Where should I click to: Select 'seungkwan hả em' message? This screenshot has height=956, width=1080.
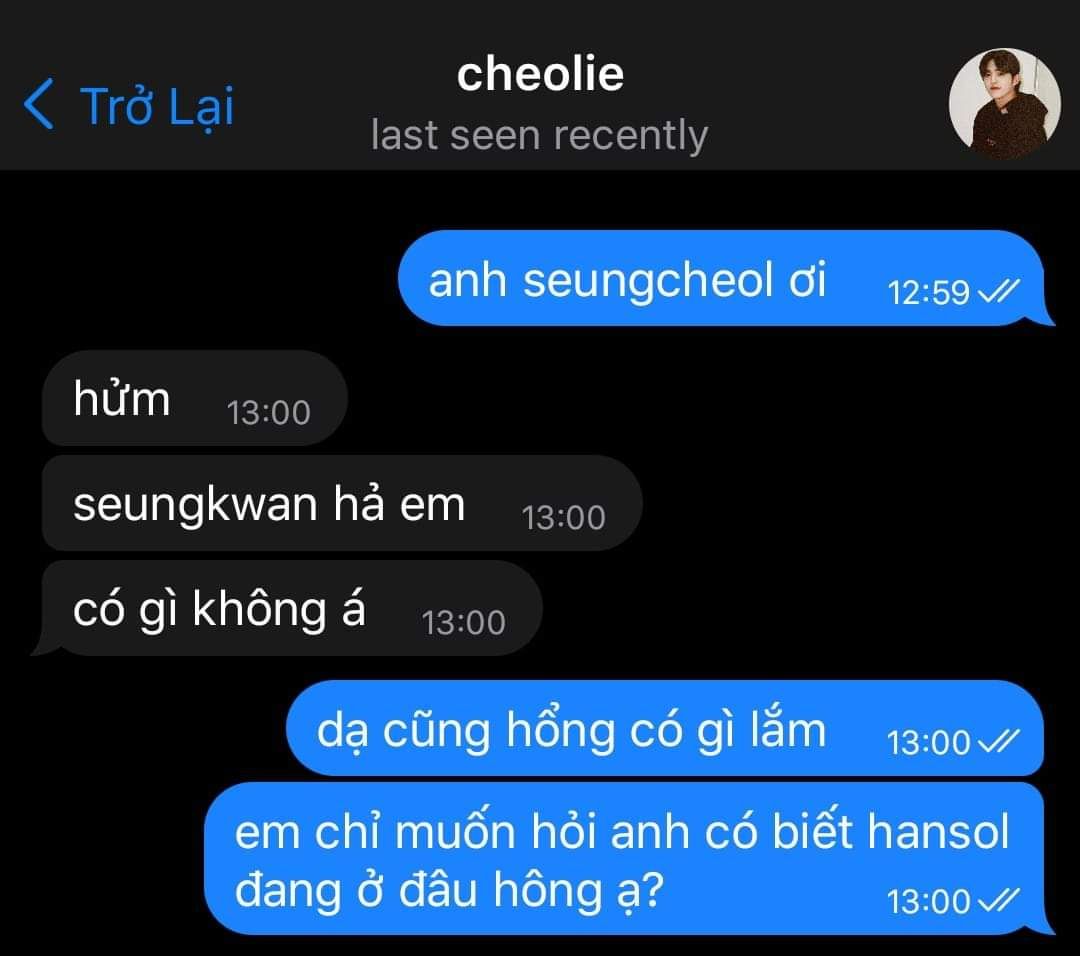342,503
